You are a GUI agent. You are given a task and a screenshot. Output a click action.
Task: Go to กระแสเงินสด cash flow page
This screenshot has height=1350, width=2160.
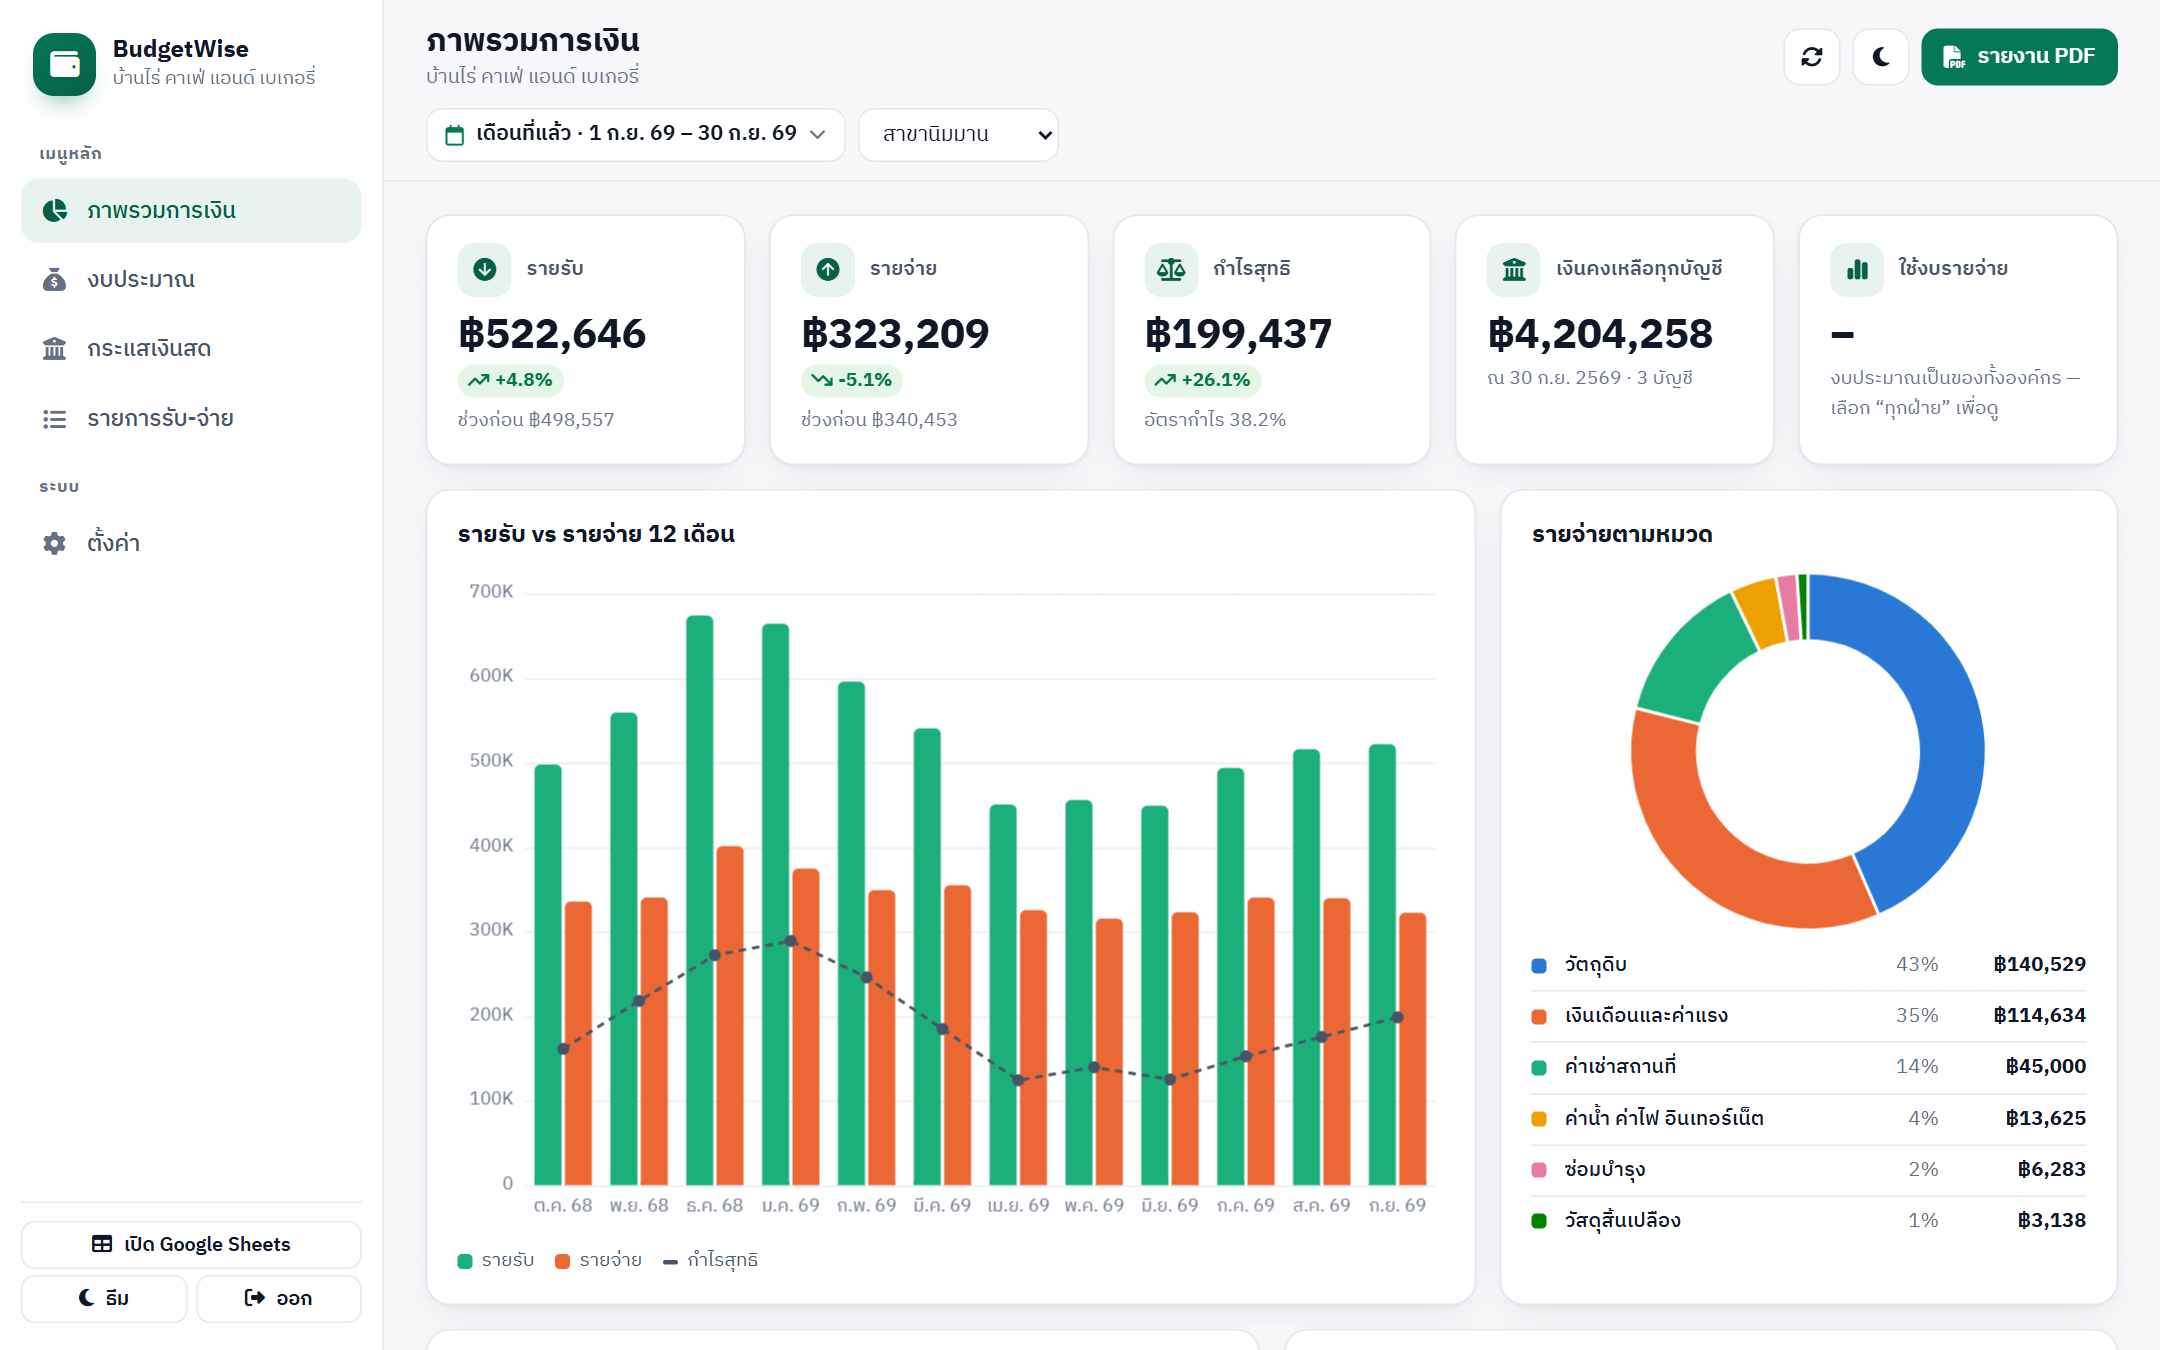pos(191,349)
